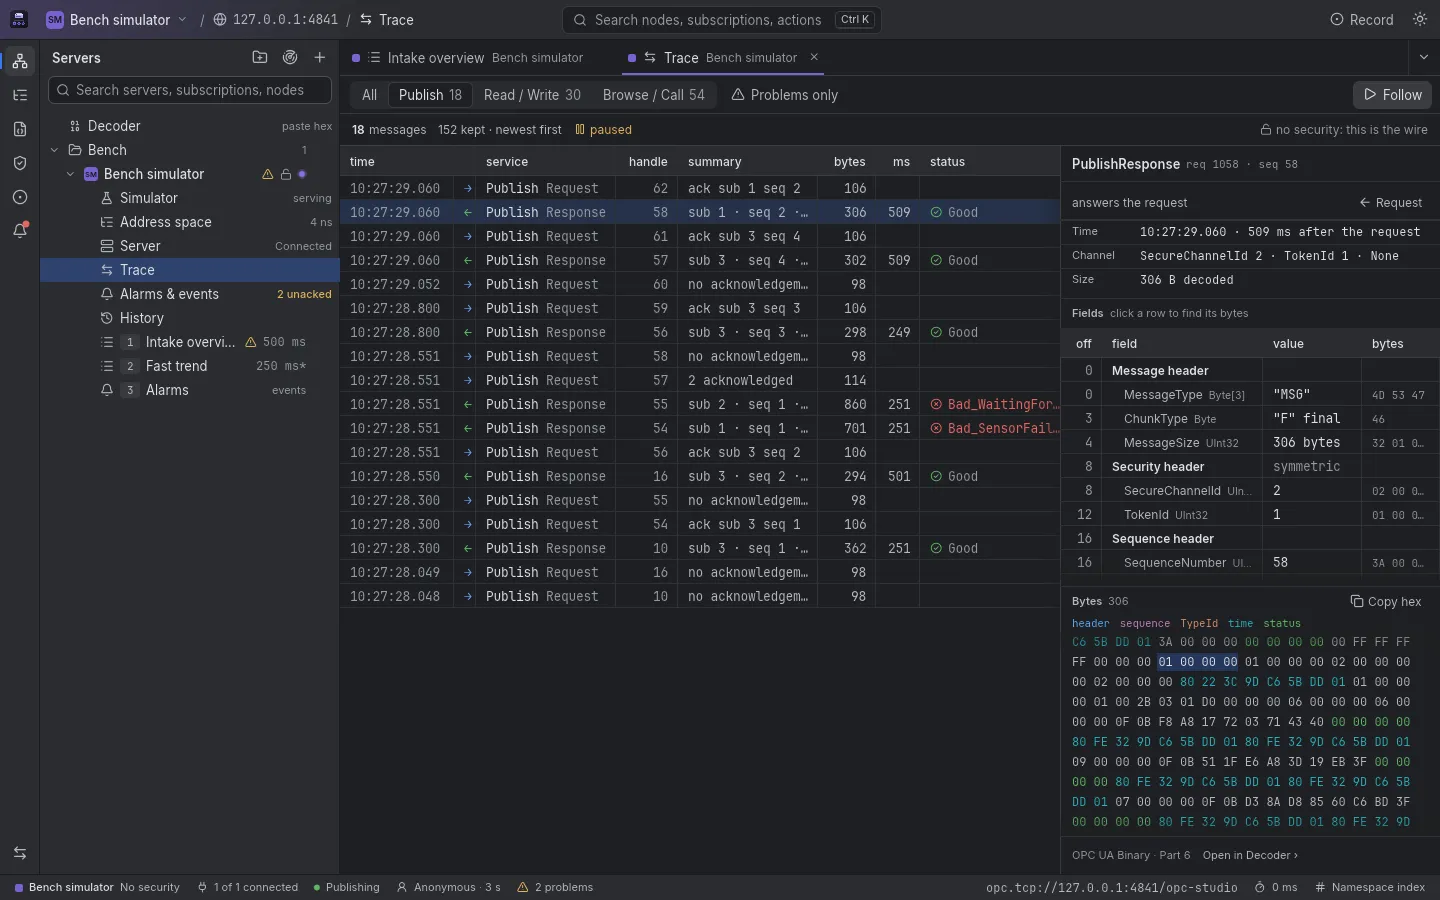This screenshot has width=1440, height=900.
Task: Click the swap arrows icon at the sidebar bottom
Action: coord(20,853)
